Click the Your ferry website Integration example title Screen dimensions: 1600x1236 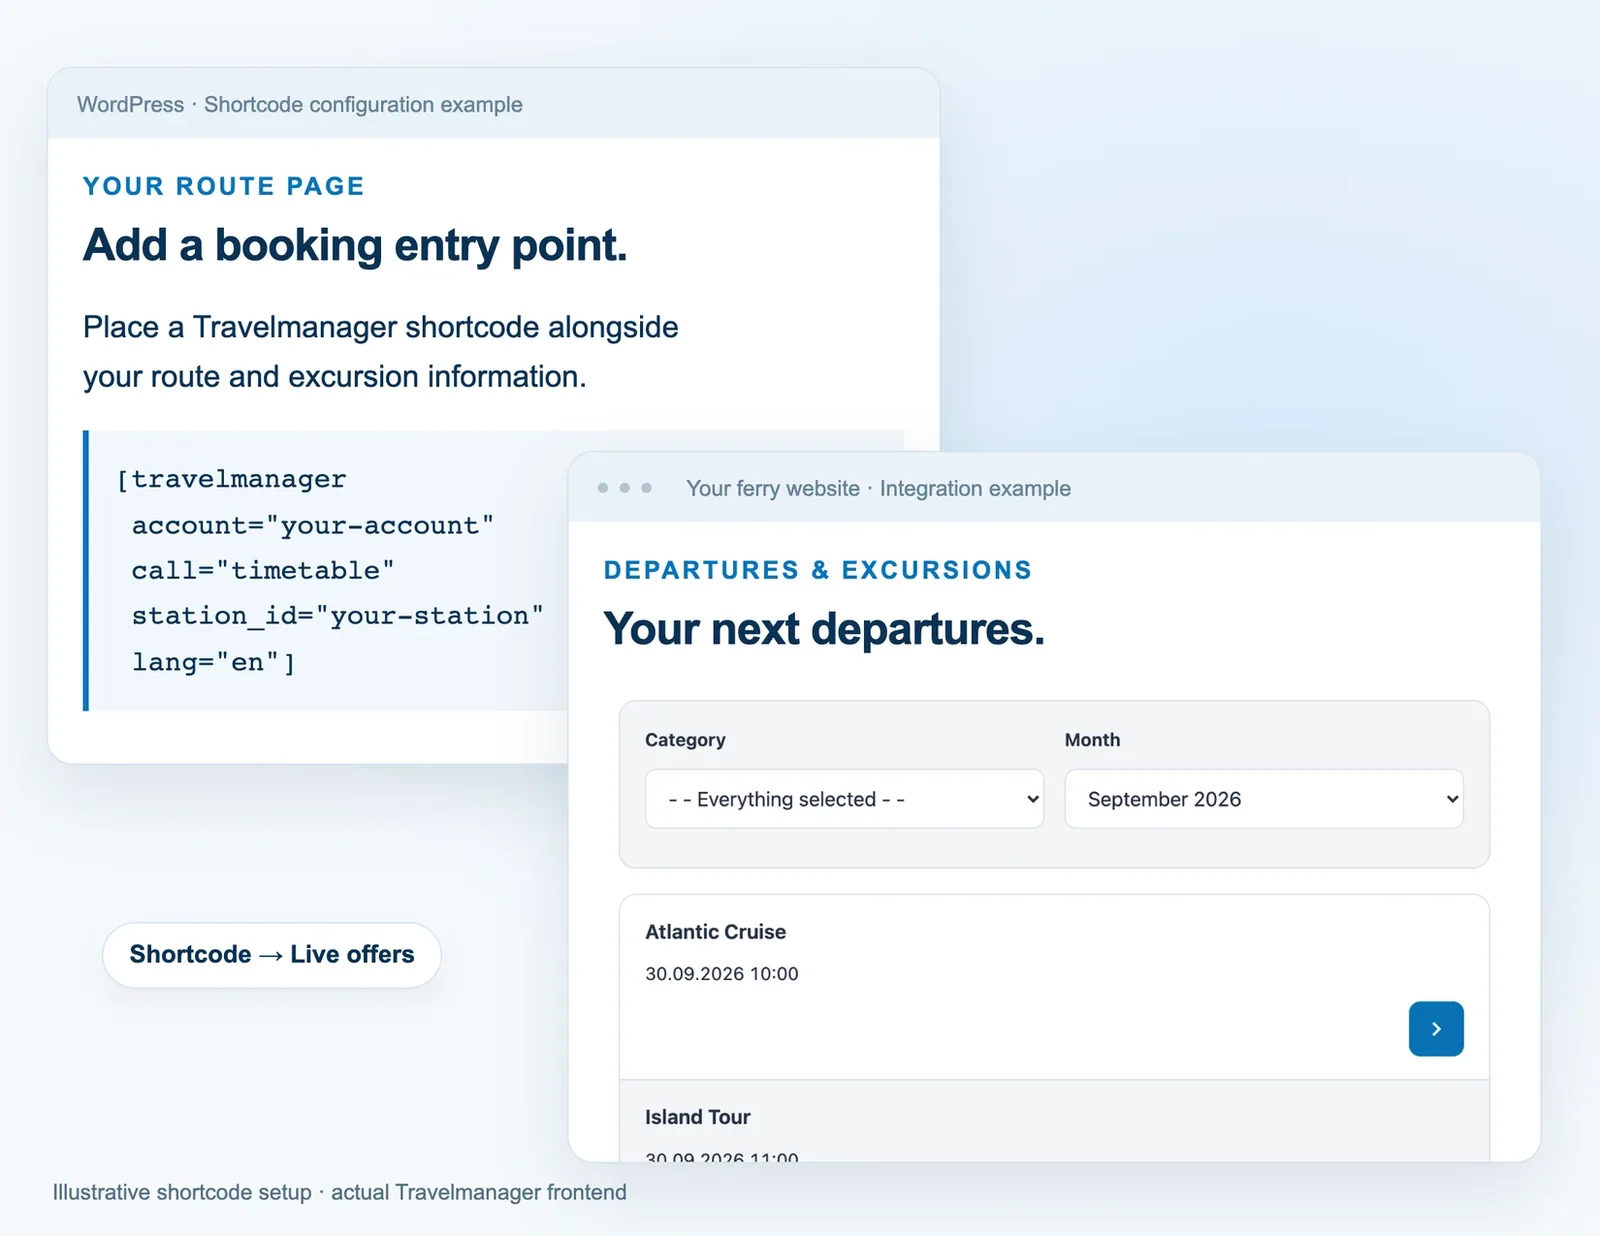878,489
